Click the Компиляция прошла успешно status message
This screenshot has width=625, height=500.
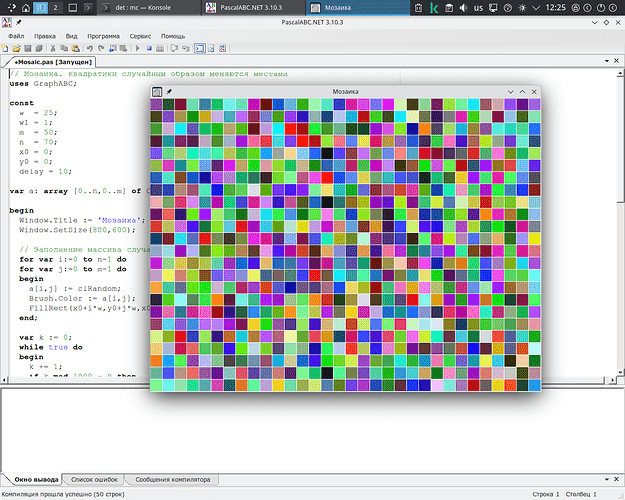63,494
